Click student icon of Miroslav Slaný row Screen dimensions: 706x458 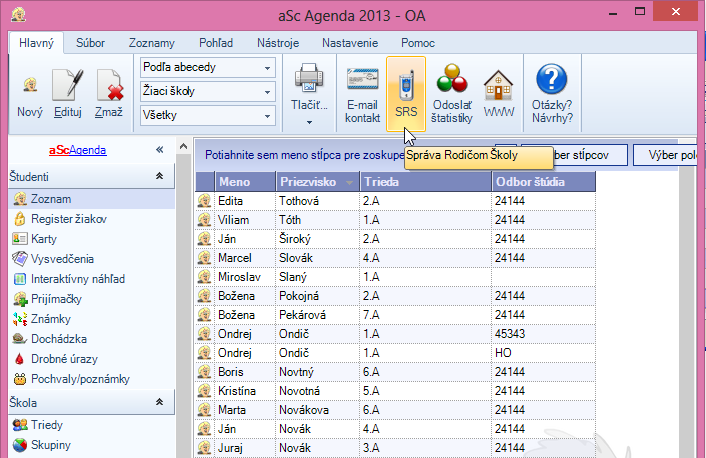204,277
